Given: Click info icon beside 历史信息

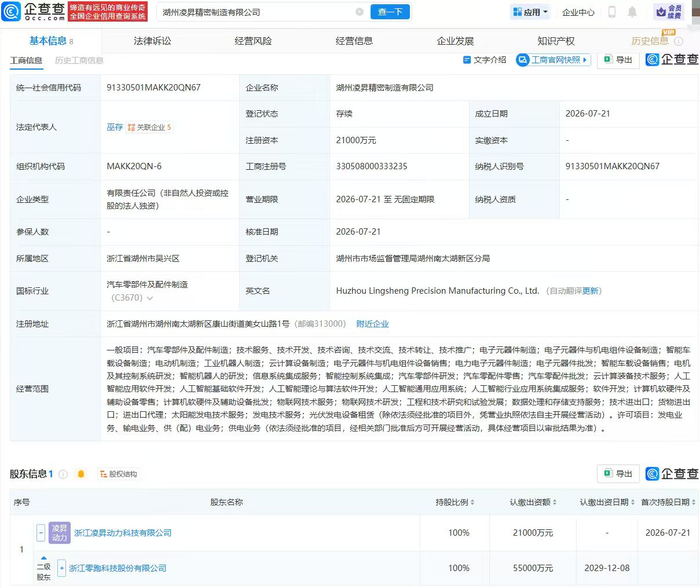Looking at the screenshot, I should point(679,42).
